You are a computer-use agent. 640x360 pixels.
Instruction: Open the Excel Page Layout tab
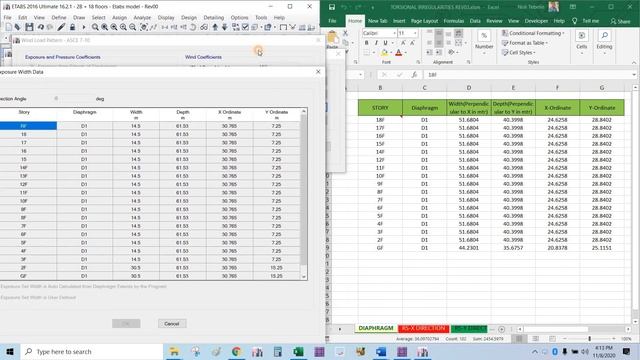coord(424,21)
